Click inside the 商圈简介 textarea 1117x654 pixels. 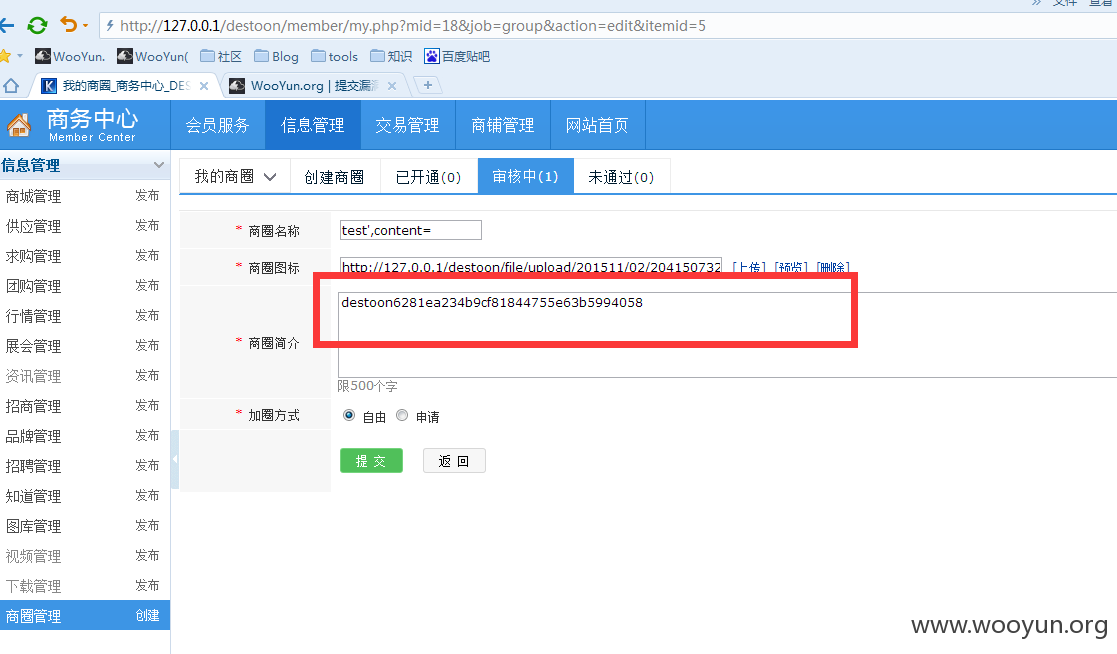tap(727, 334)
